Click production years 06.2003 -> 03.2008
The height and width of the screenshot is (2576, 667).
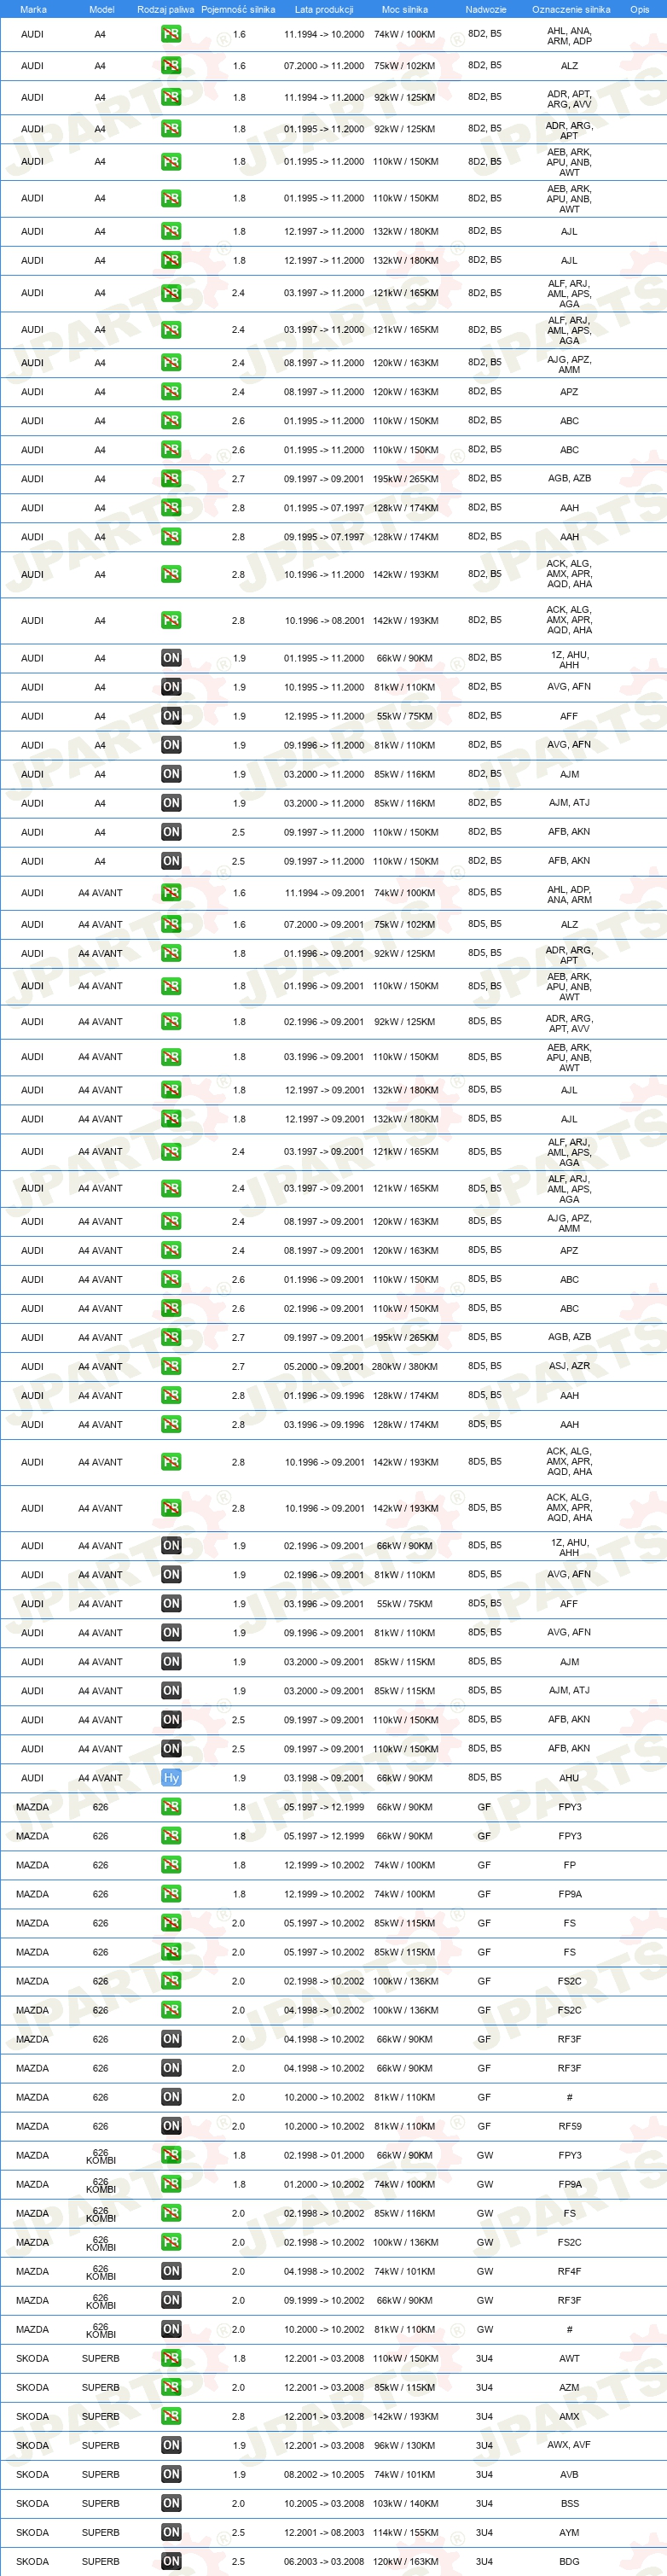324,2561
